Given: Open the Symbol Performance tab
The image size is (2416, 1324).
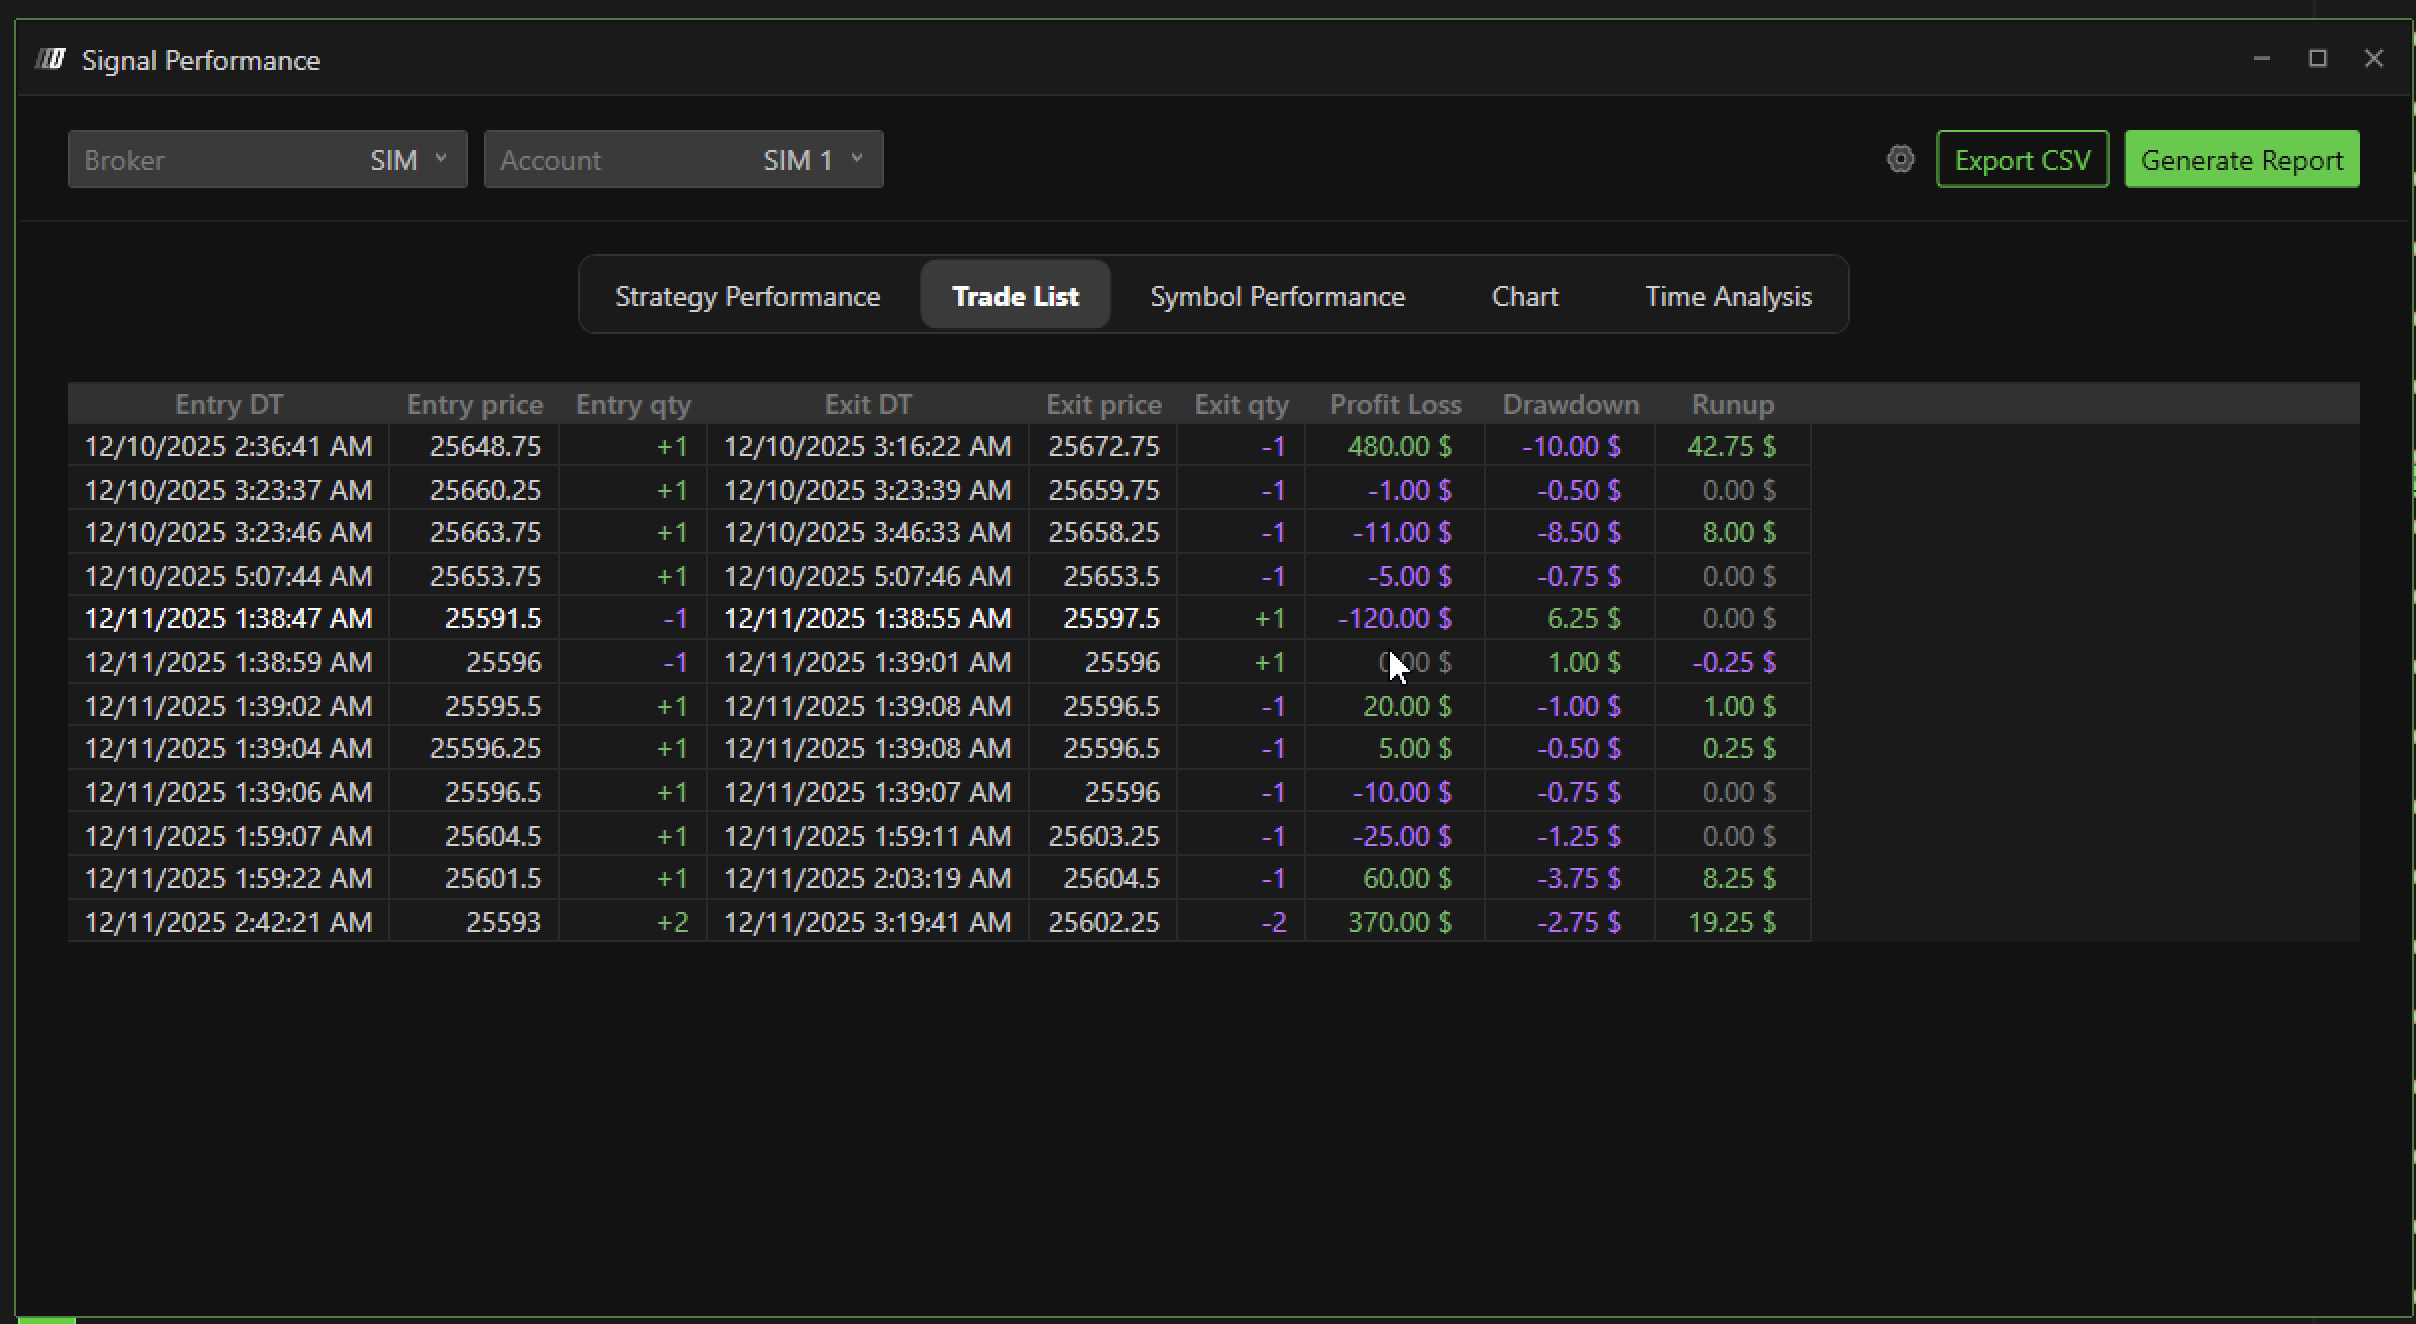Looking at the screenshot, I should (x=1277, y=296).
